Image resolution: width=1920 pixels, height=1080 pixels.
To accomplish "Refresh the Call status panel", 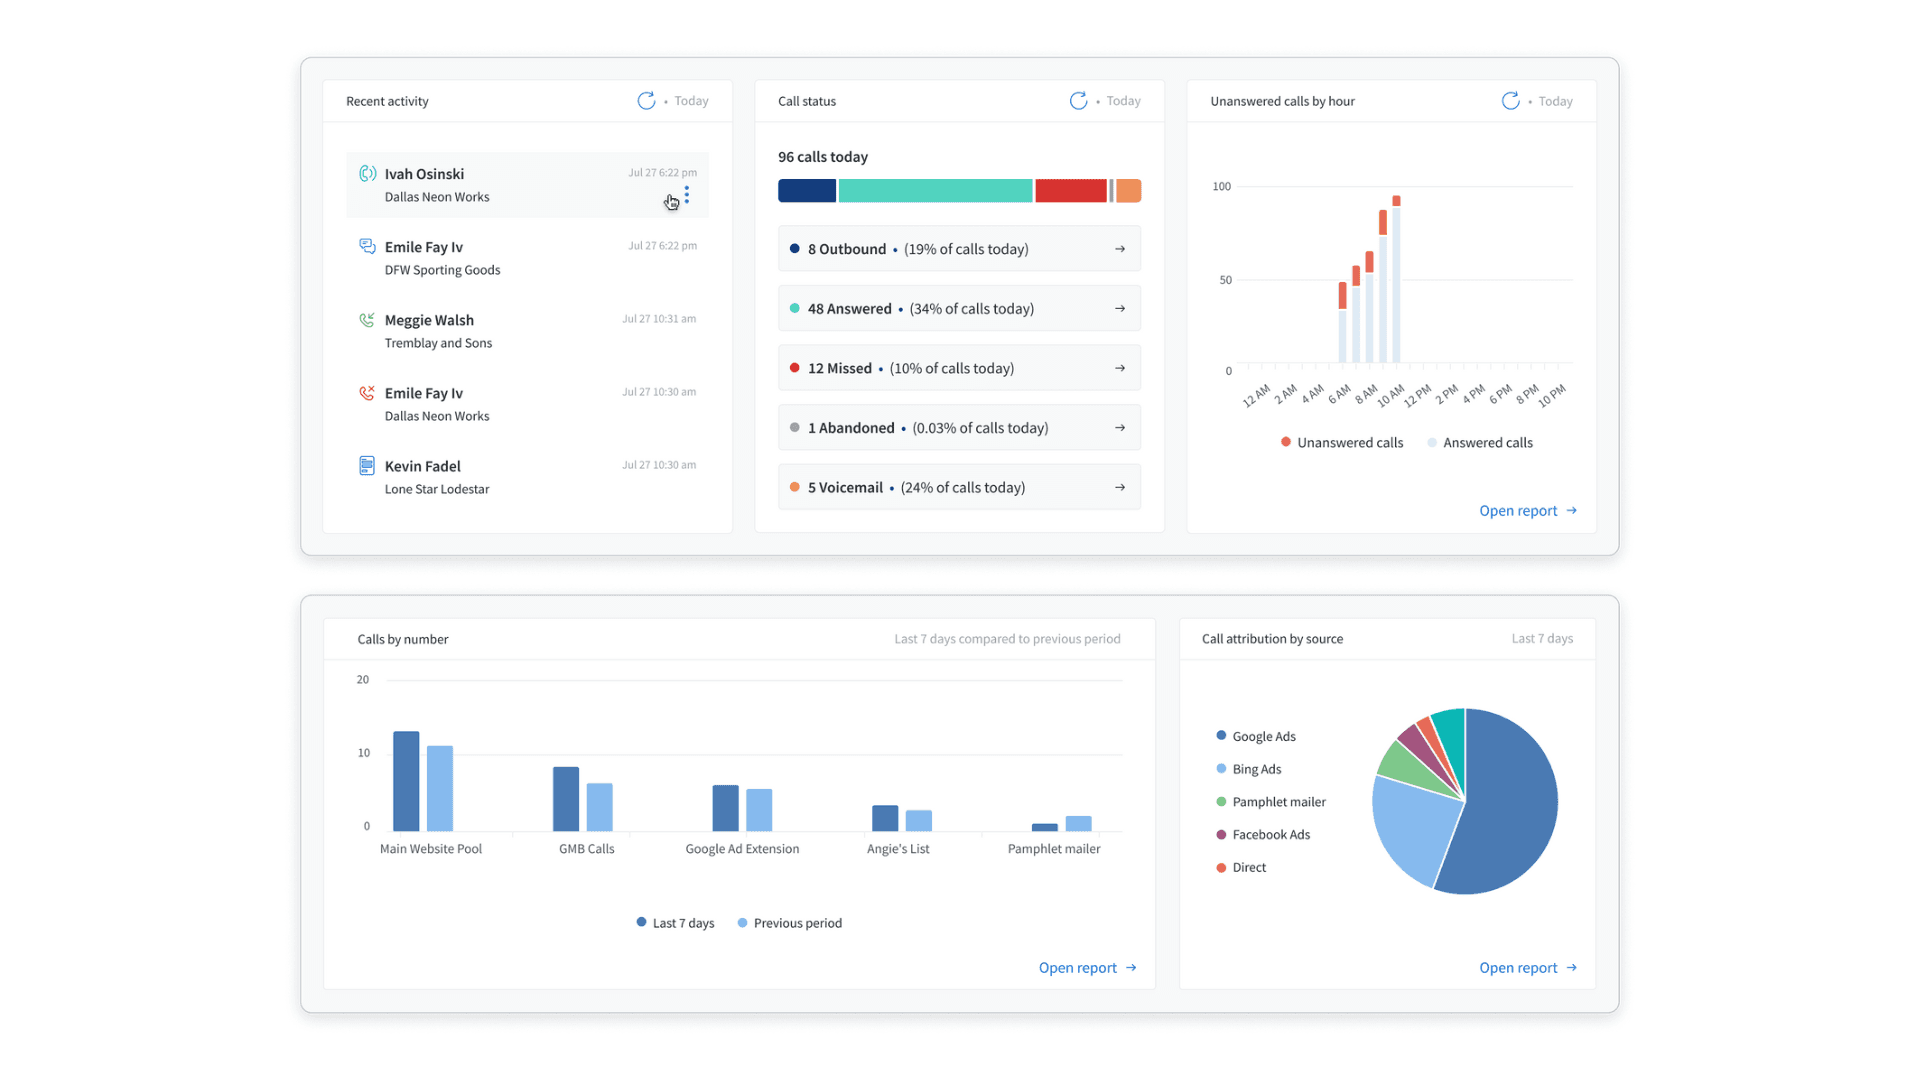I will pos(1078,101).
